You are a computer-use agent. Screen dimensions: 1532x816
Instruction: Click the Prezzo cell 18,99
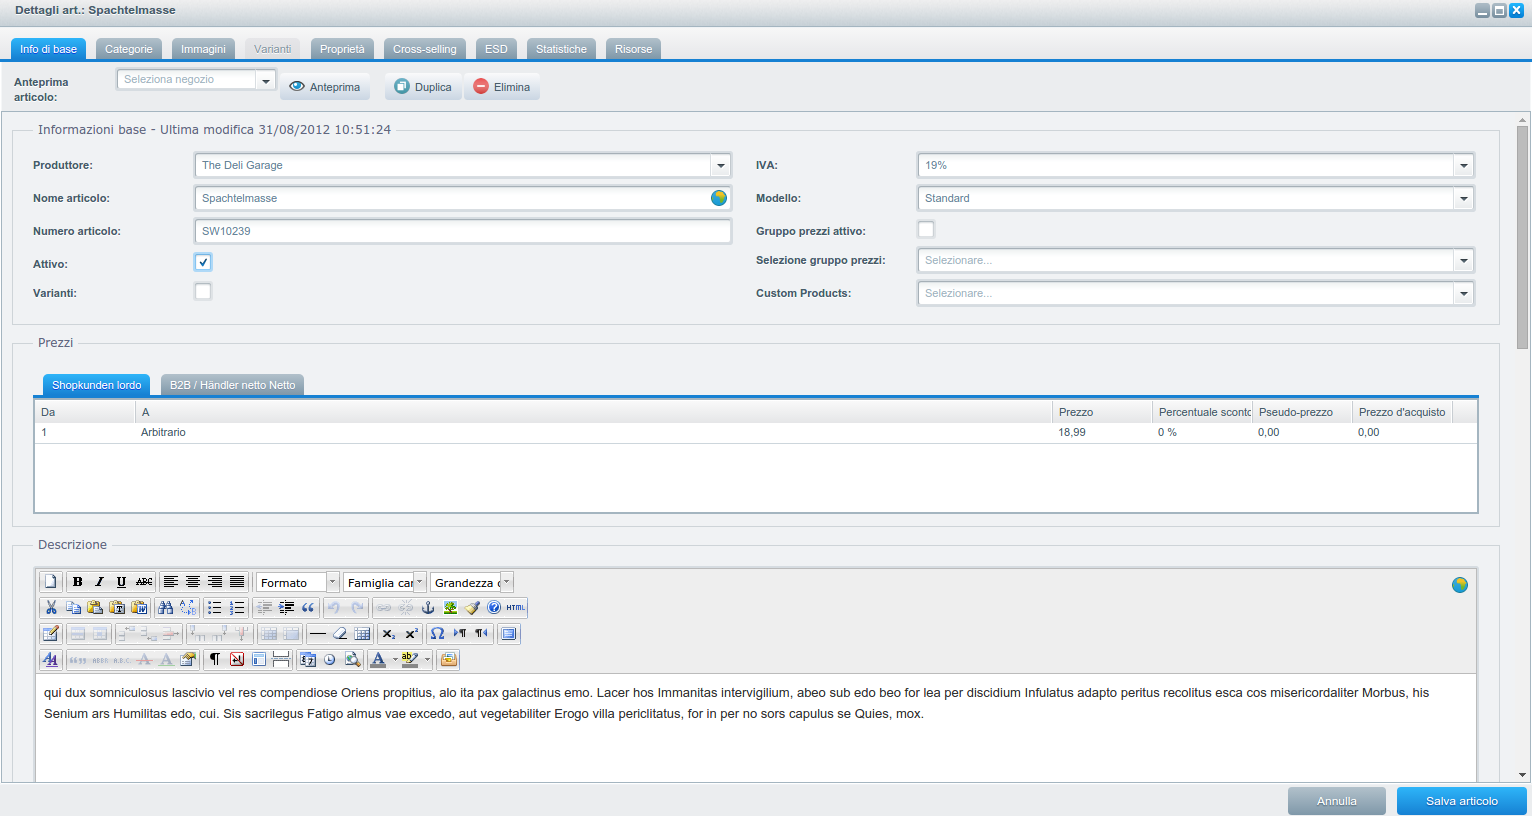[1102, 433]
